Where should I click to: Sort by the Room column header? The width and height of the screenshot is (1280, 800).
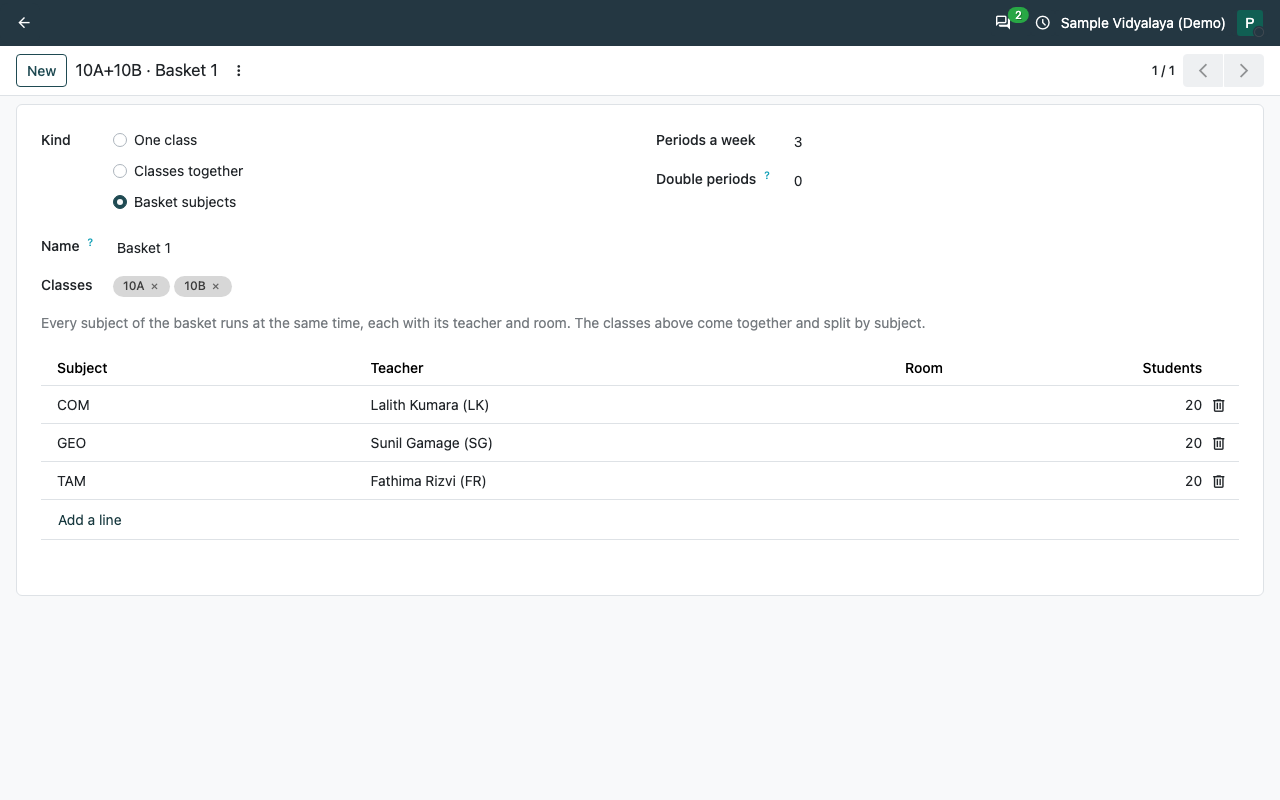click(x=924, y=368)
